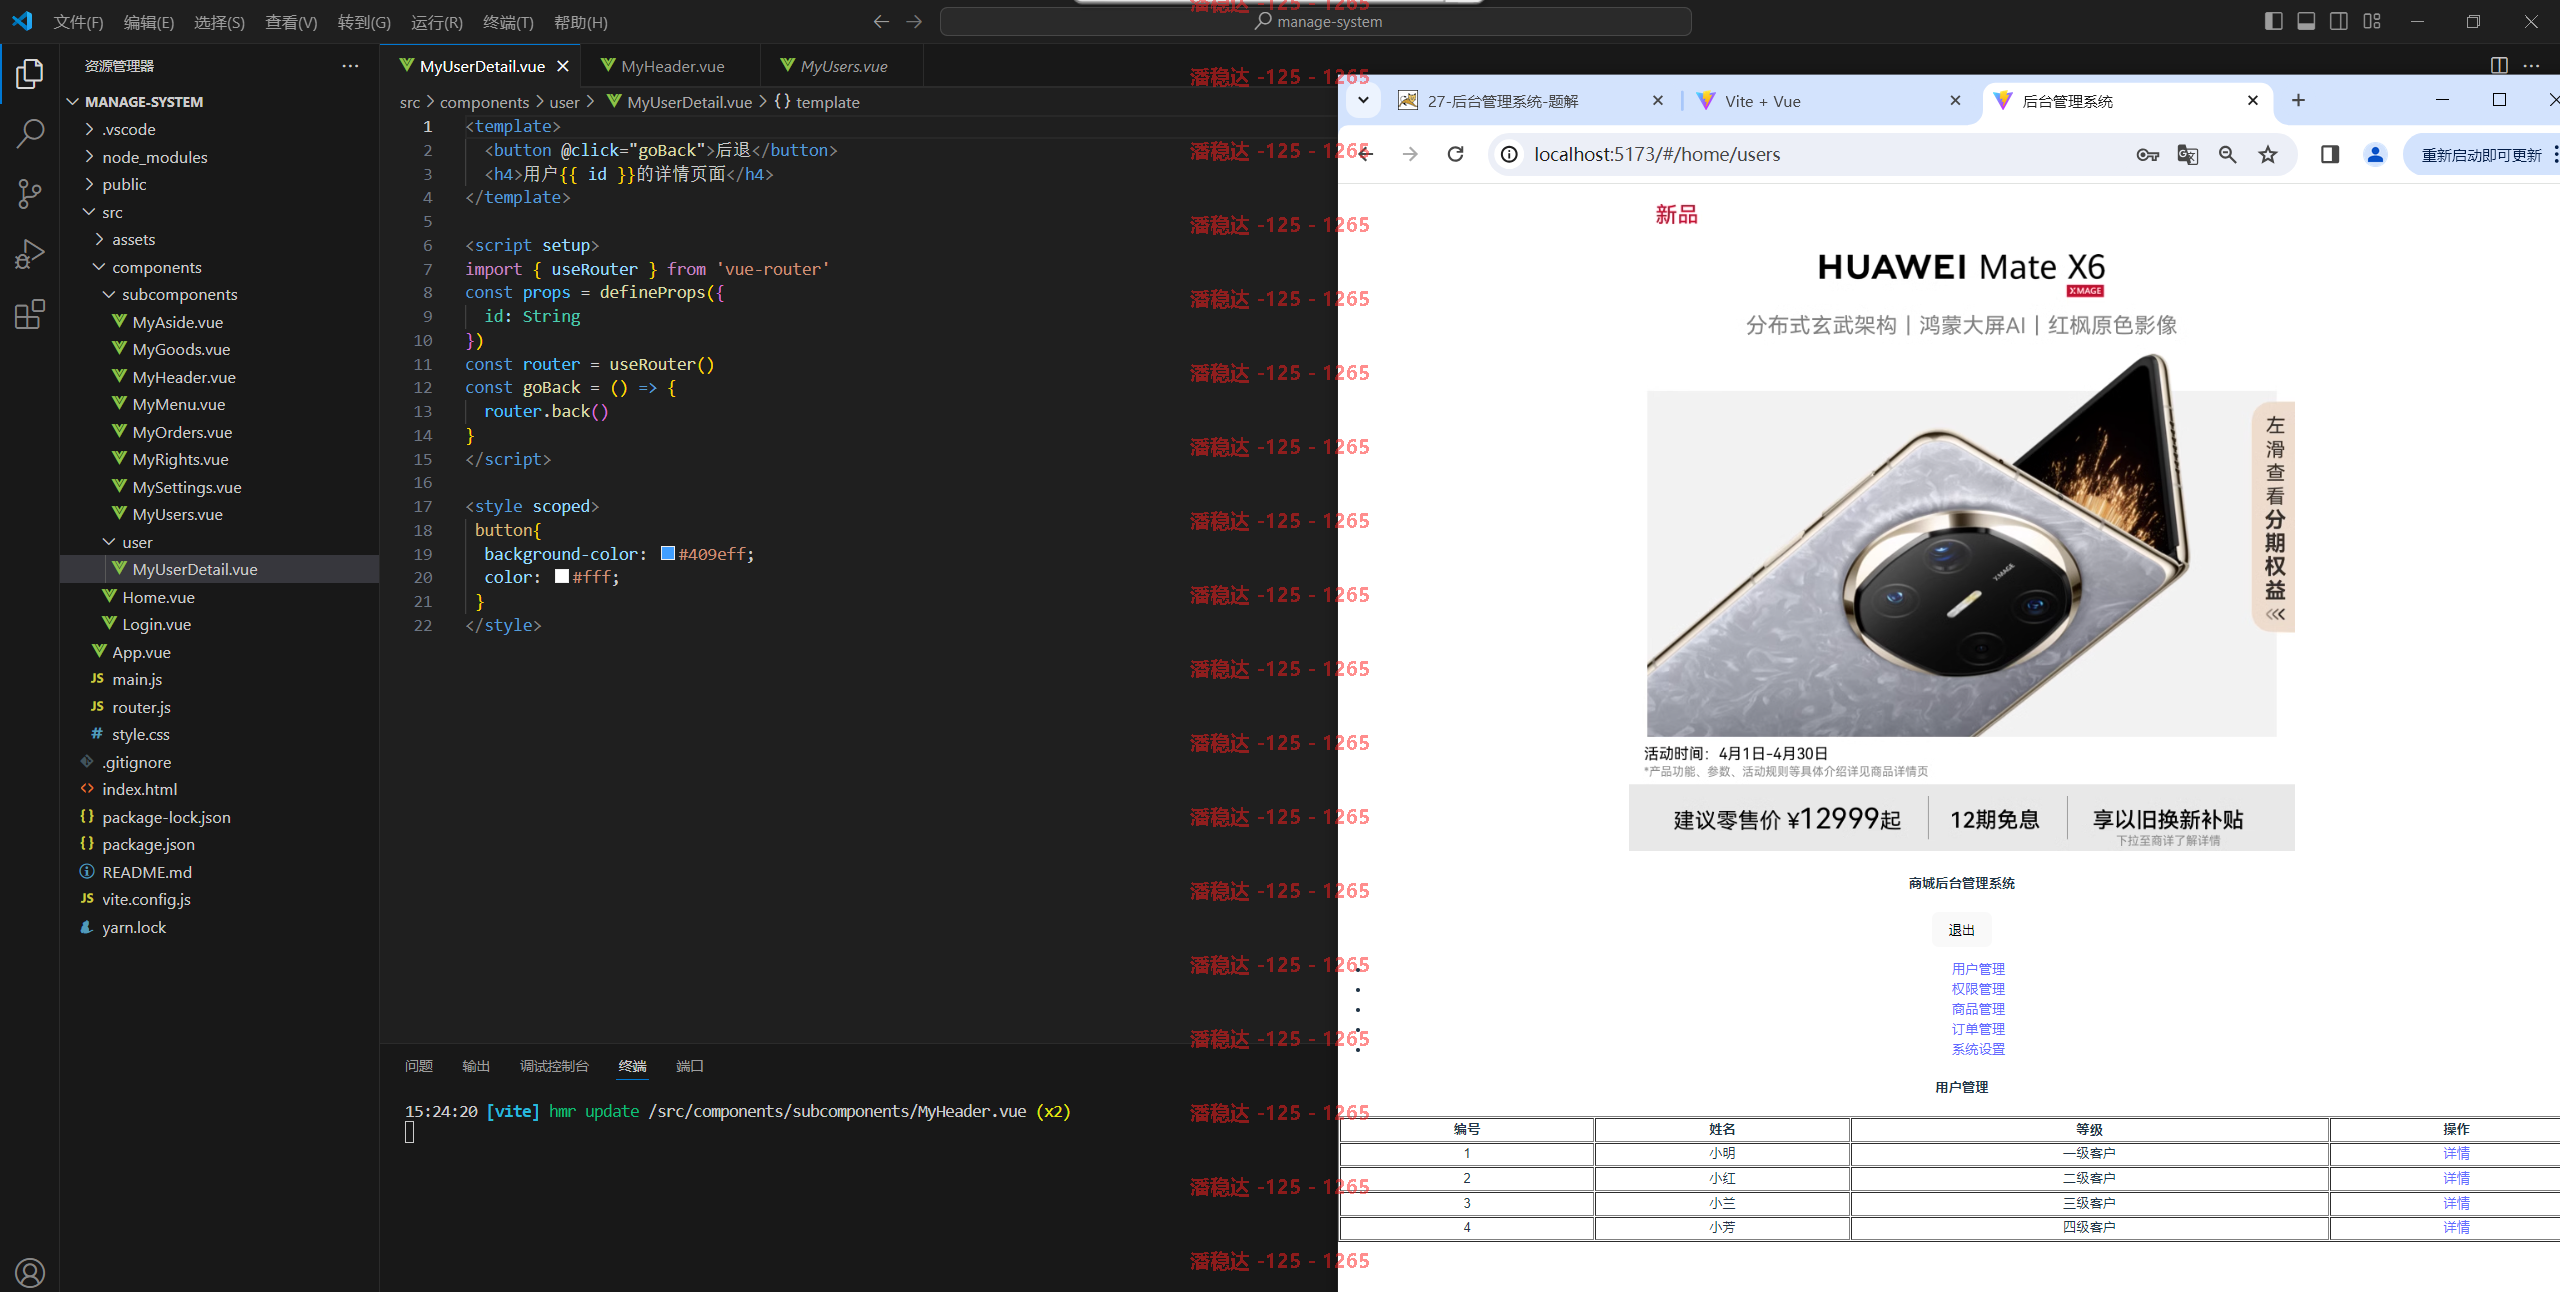Toggle the primary side bar layout icon
Image resolution: width=2560 pixels, height=1292 pixels.
tap(2273, 21)
